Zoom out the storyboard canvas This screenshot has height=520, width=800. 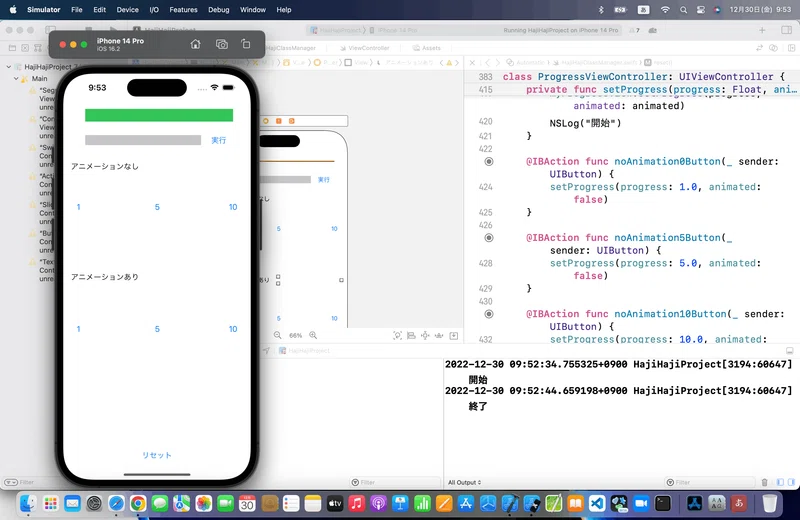[278, 335]
